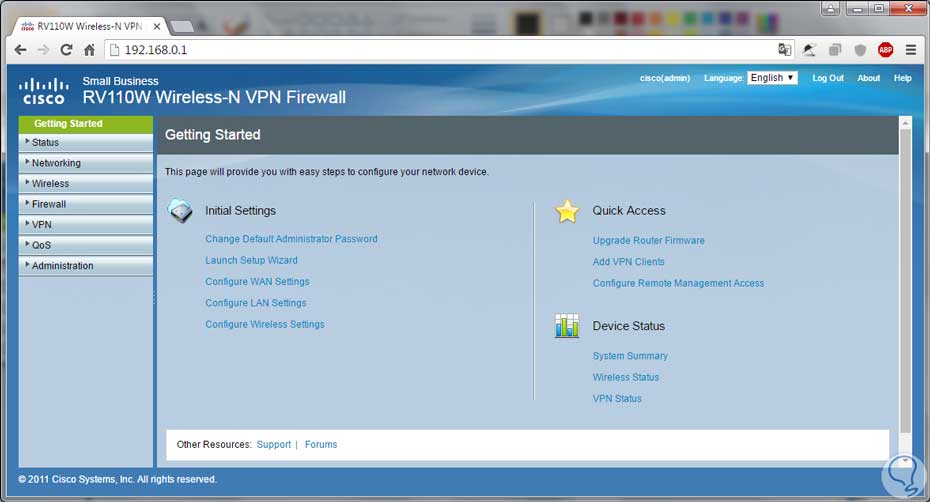Image resolution: width=930 pixels, height=502 pixels.
Task: Expand the Networking menu
Action: click(x=85, y=163)
